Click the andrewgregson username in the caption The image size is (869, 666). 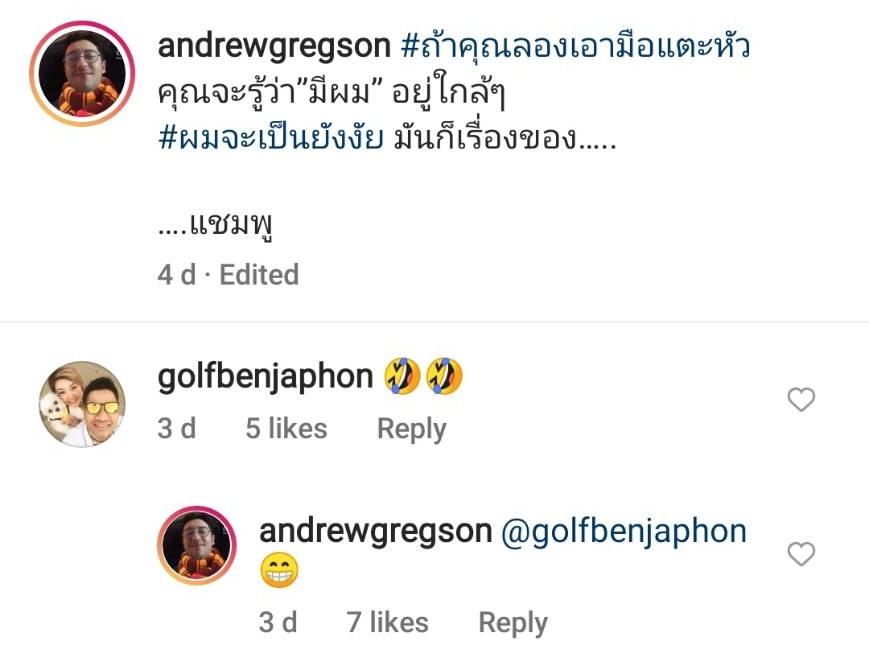point(274,45)
